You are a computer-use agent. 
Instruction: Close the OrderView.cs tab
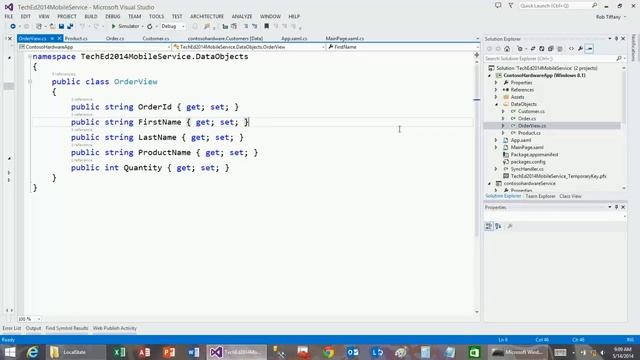(59, 38)
